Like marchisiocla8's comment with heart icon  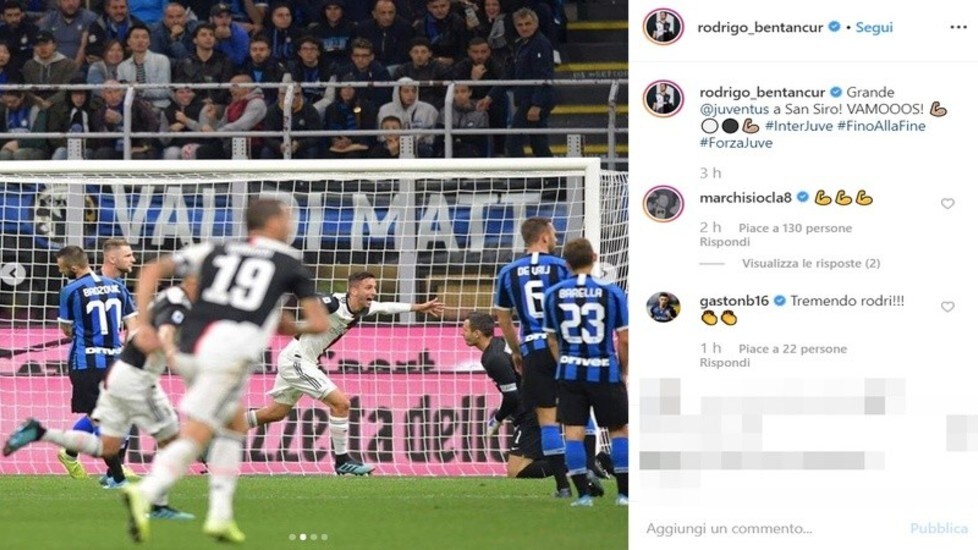947,203
